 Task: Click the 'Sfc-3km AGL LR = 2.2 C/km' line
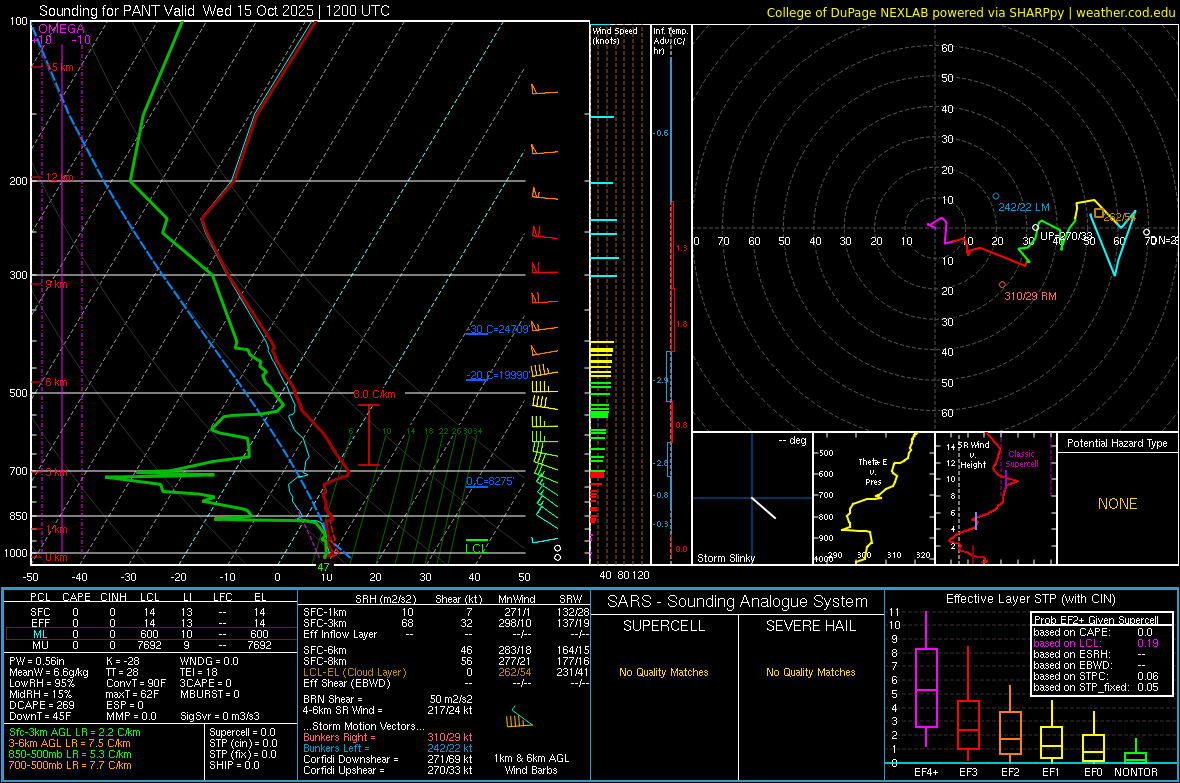[x=75, y=732]
